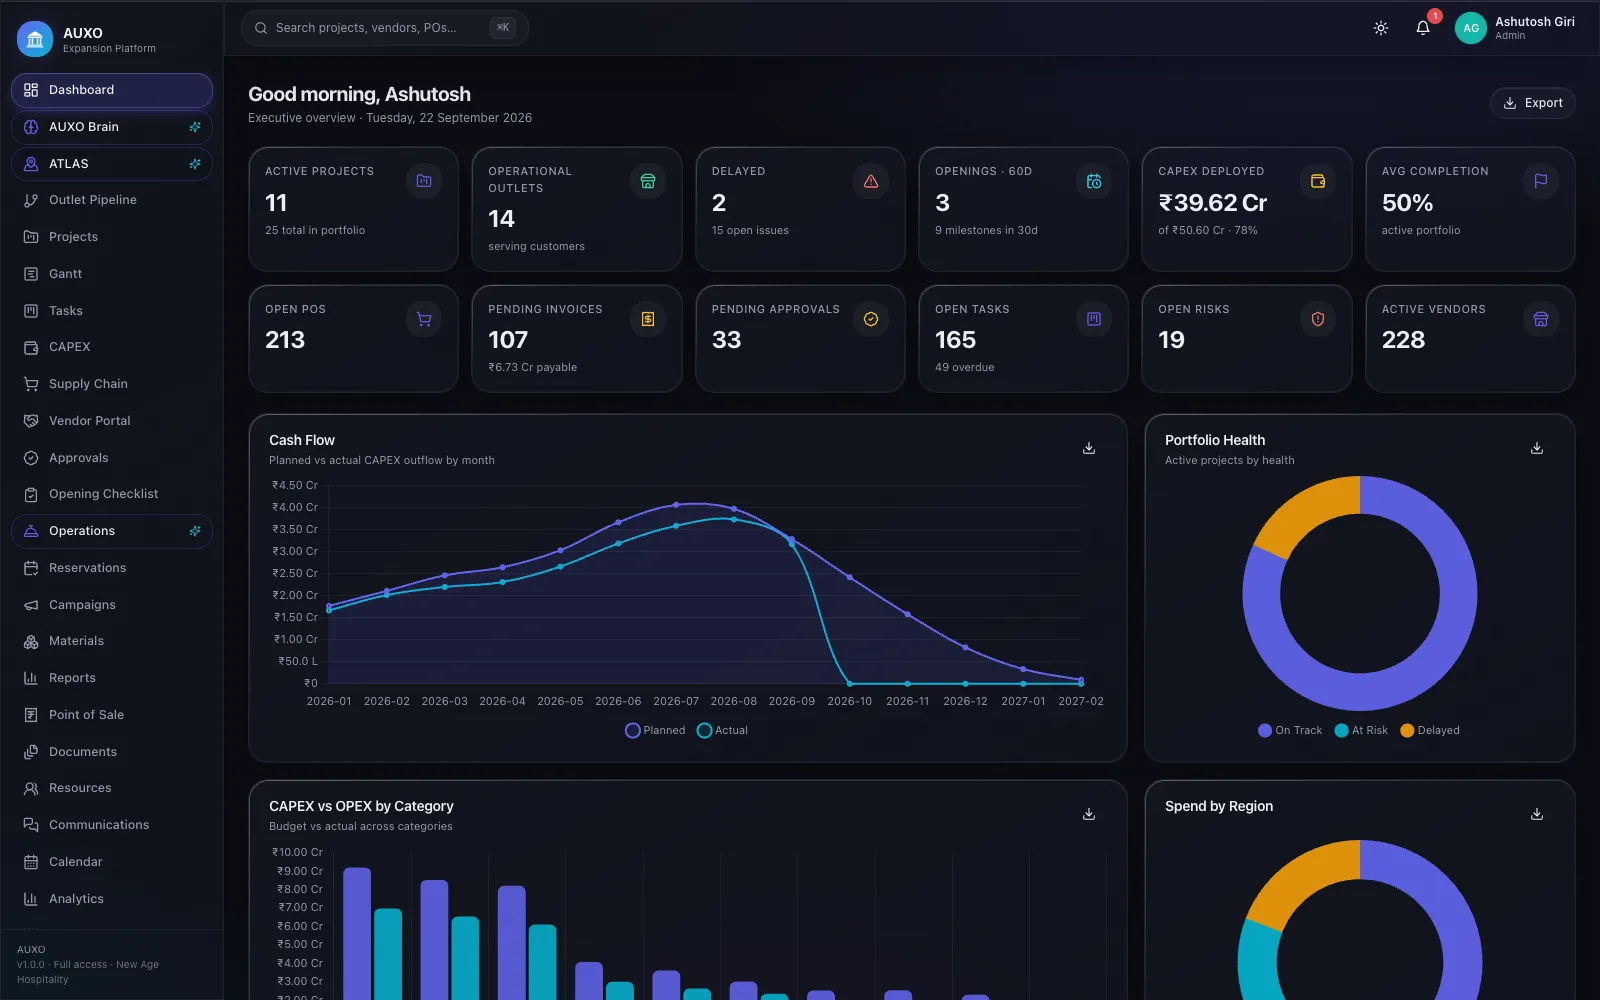Click the 2026-07 Cash Flow axis label
Image resolution: width=1600 pixels, height=1000 pixels.
tap(676, 702)
